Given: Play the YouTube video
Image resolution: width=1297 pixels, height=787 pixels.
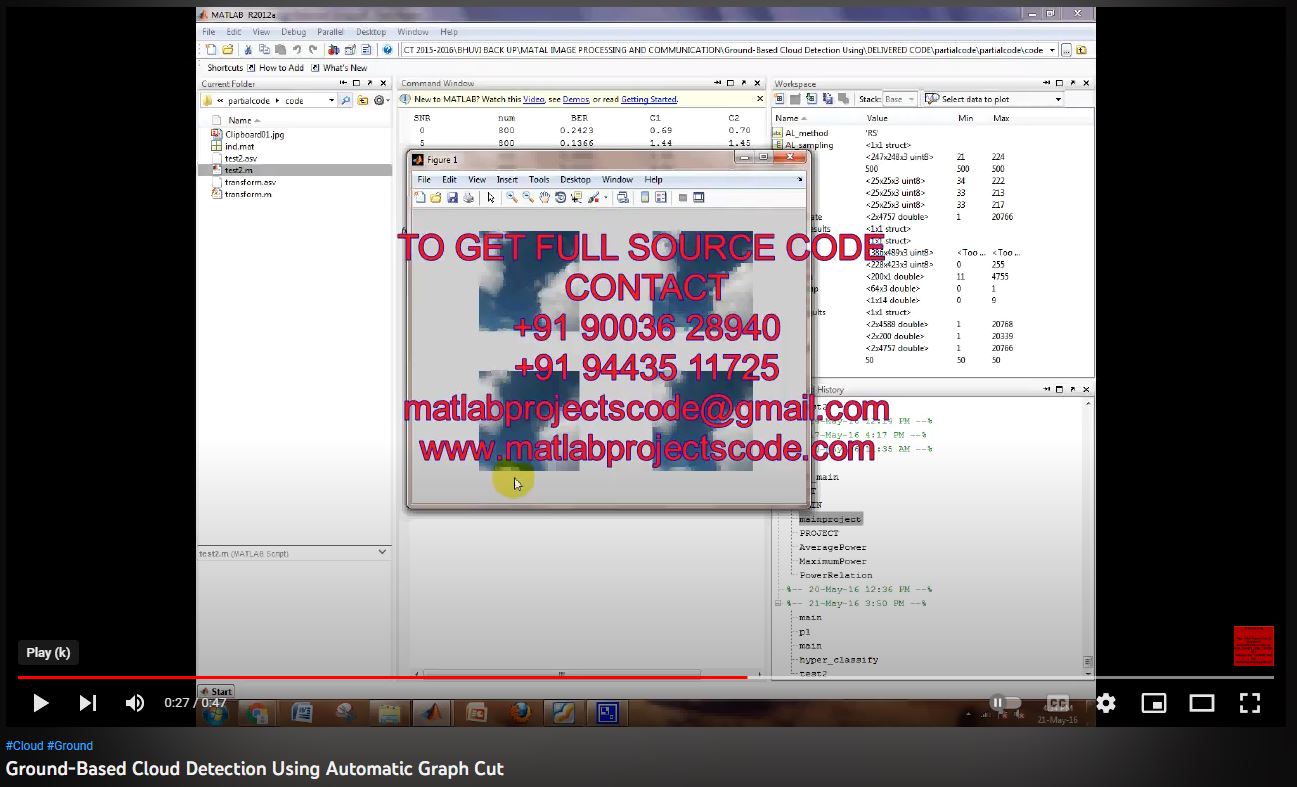Looking at the screenshot, I should pyautogui.click(x=41, y=703).
